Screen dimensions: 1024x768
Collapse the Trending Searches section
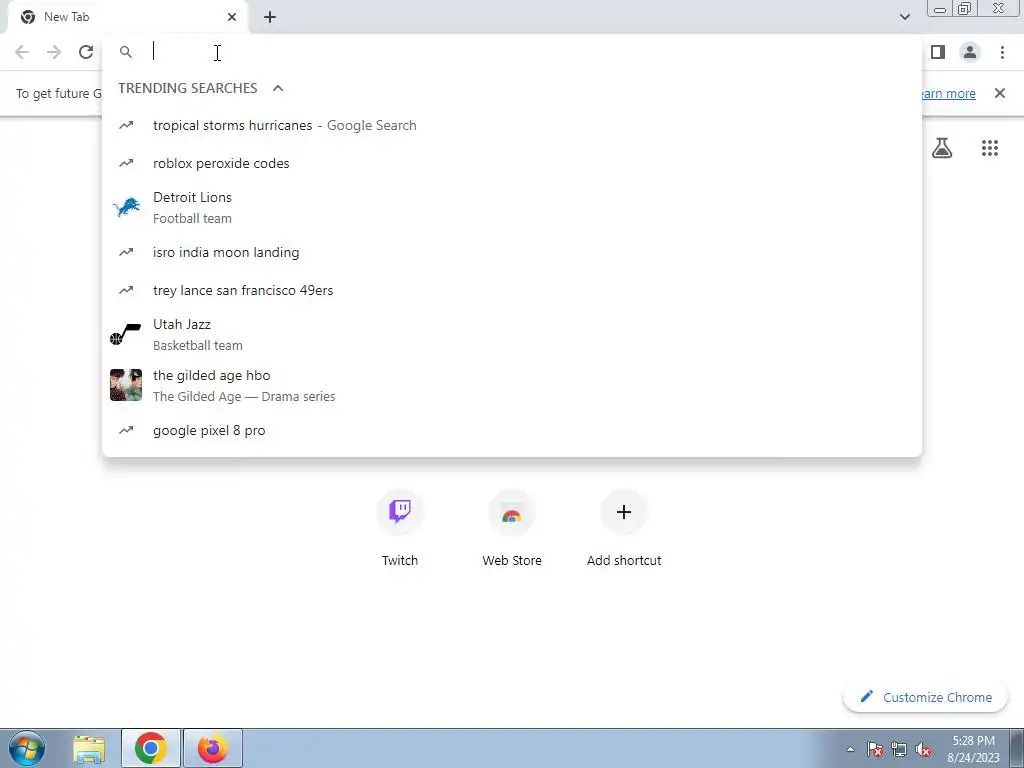pyautogui.click(x=278, y=88)
